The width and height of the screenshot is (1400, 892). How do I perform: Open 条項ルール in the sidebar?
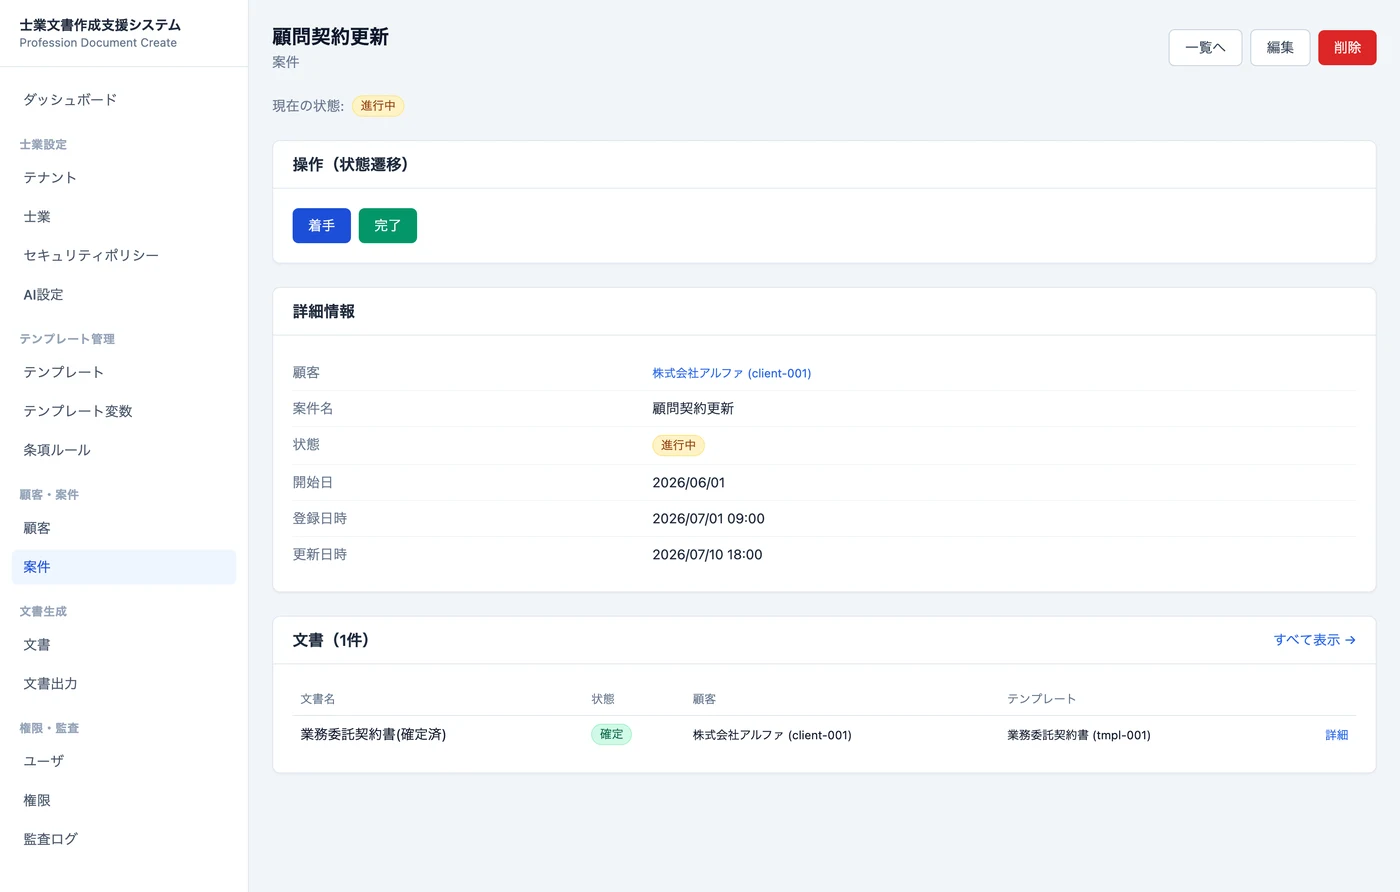(124, 450)
